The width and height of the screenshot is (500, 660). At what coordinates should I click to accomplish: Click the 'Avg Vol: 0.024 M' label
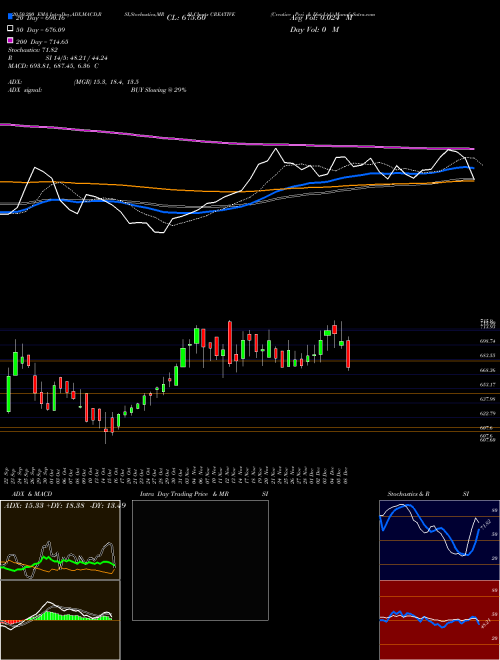pyautogui.click(x=321, y=18)
